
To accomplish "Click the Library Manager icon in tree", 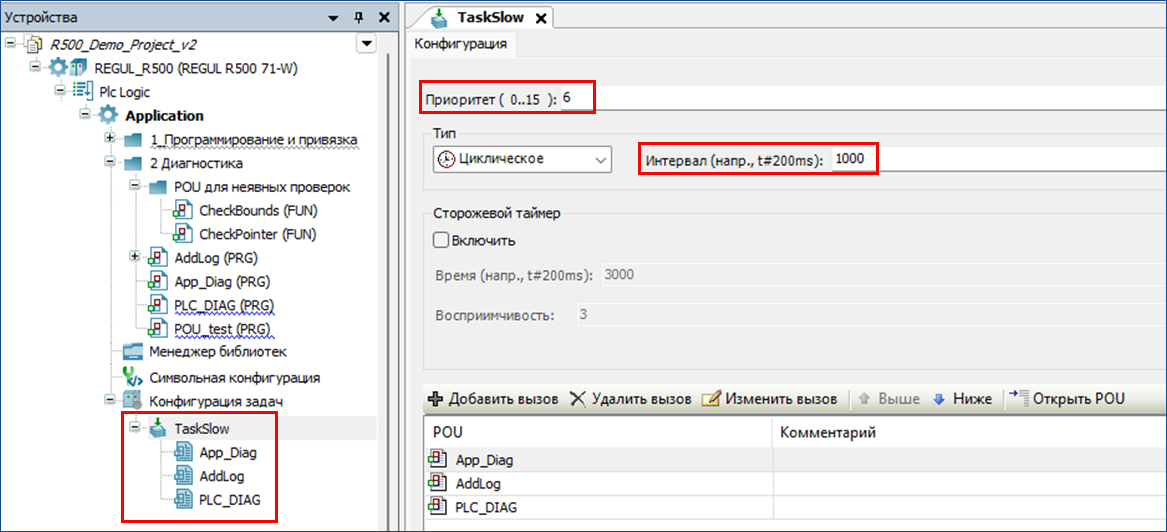I will pos(133,352).
